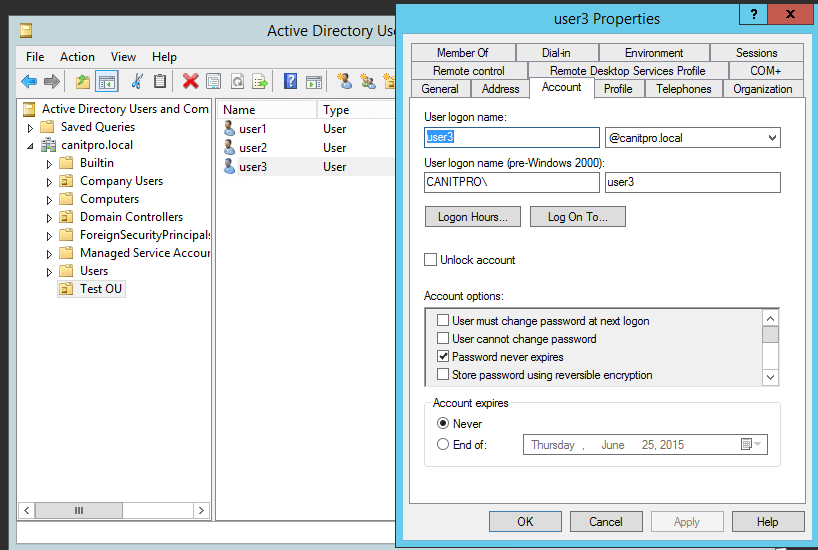Click Create new group icon
The image size is (818, 550).
point(368,81)
